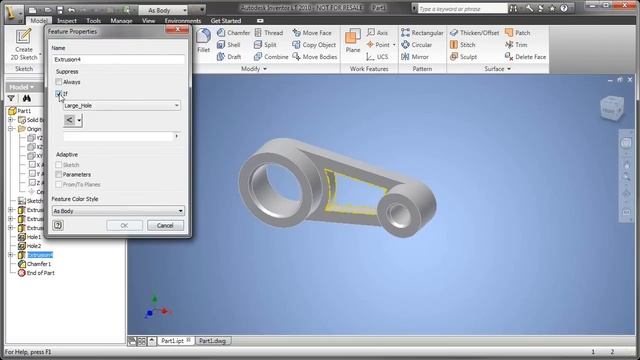The width and height of the screenshot is (640, 360).
Task: Open the Feature Color Style As Body dropdown
Action: (x=118, y=211)
